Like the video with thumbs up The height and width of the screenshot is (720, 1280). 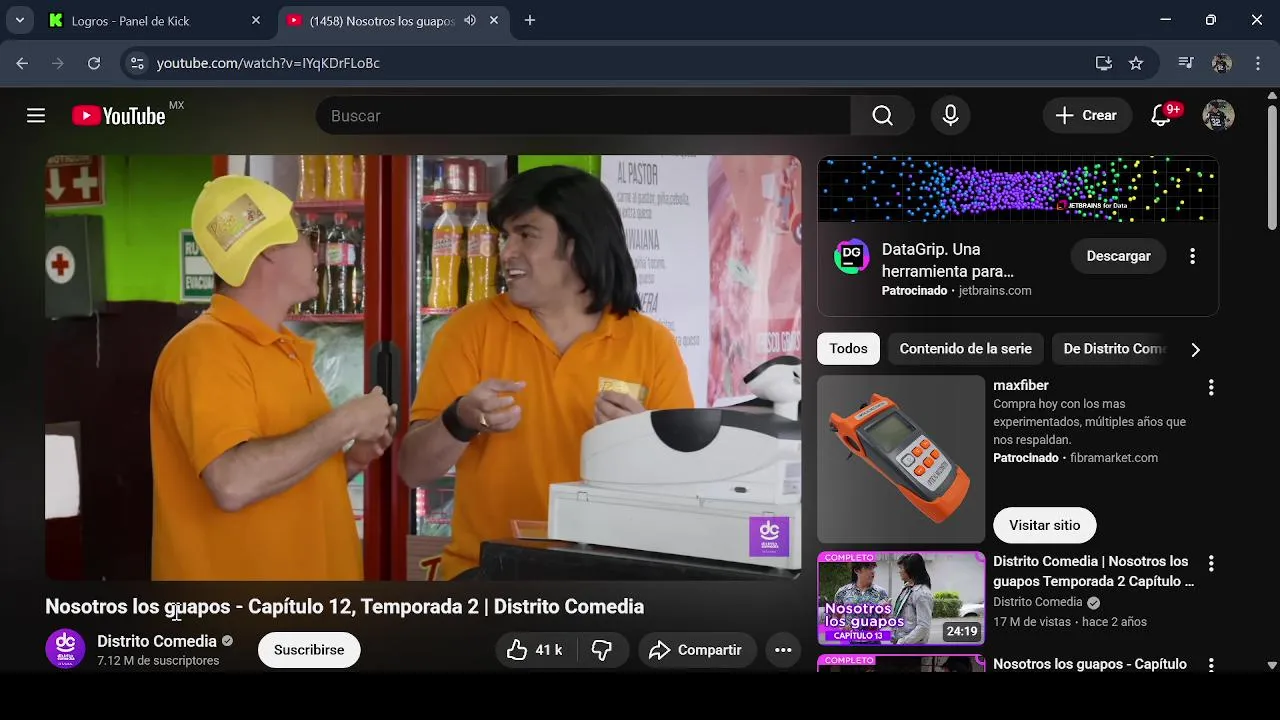[x=534, y=650]
